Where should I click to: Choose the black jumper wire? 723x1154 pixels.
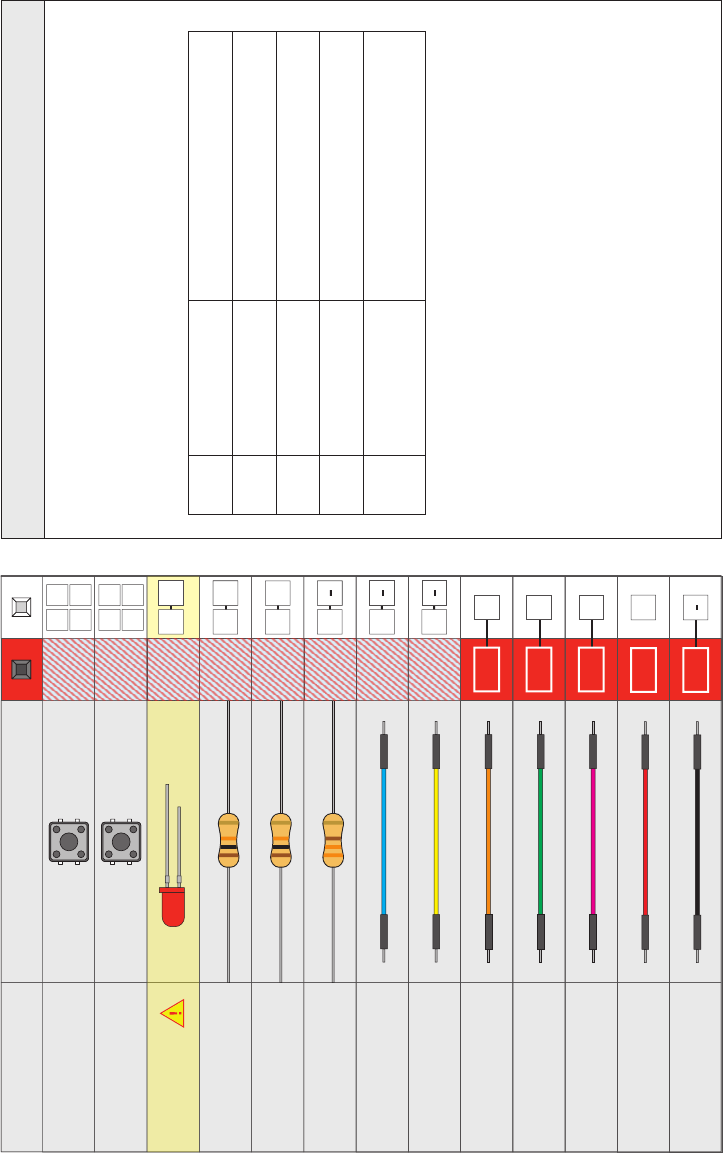click(x=697, y=841)
